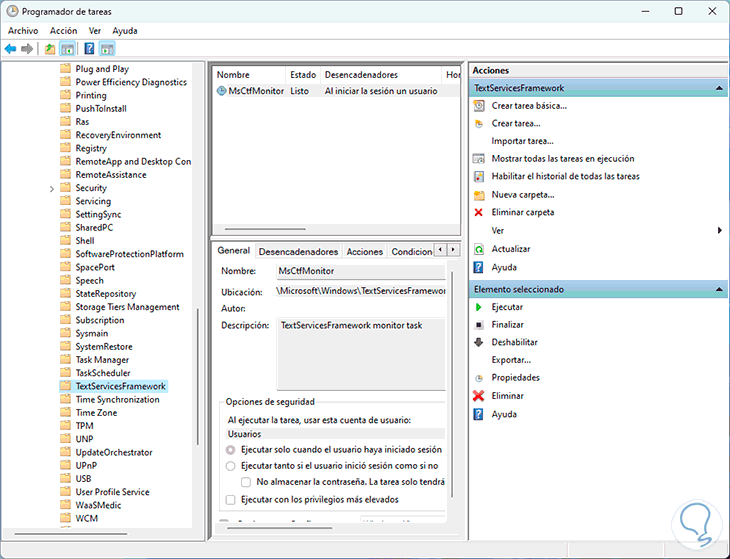Click the Deshabilitar down-arrow icon

point(479,343)
